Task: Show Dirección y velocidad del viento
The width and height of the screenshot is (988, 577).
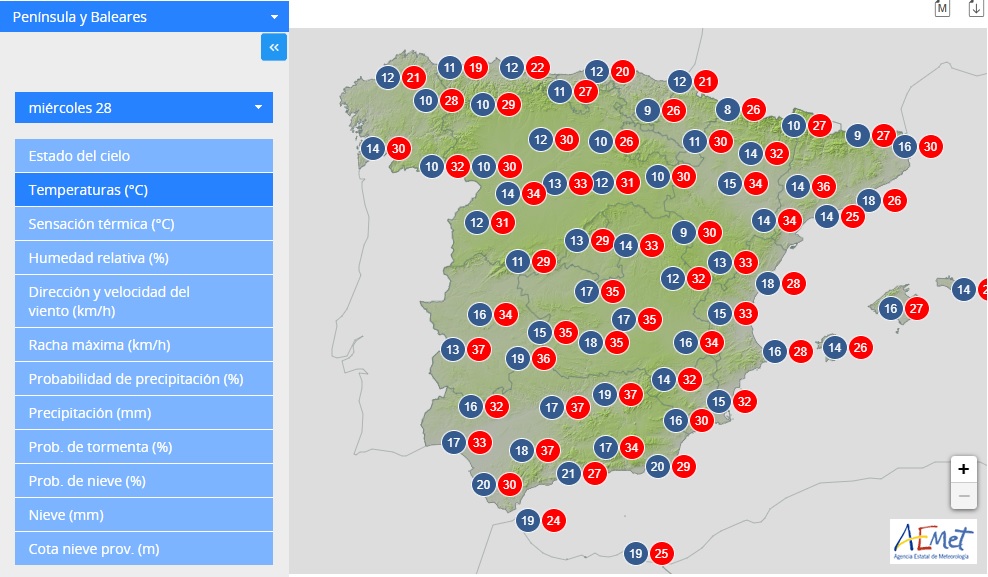Action: (x=144, y=300)
